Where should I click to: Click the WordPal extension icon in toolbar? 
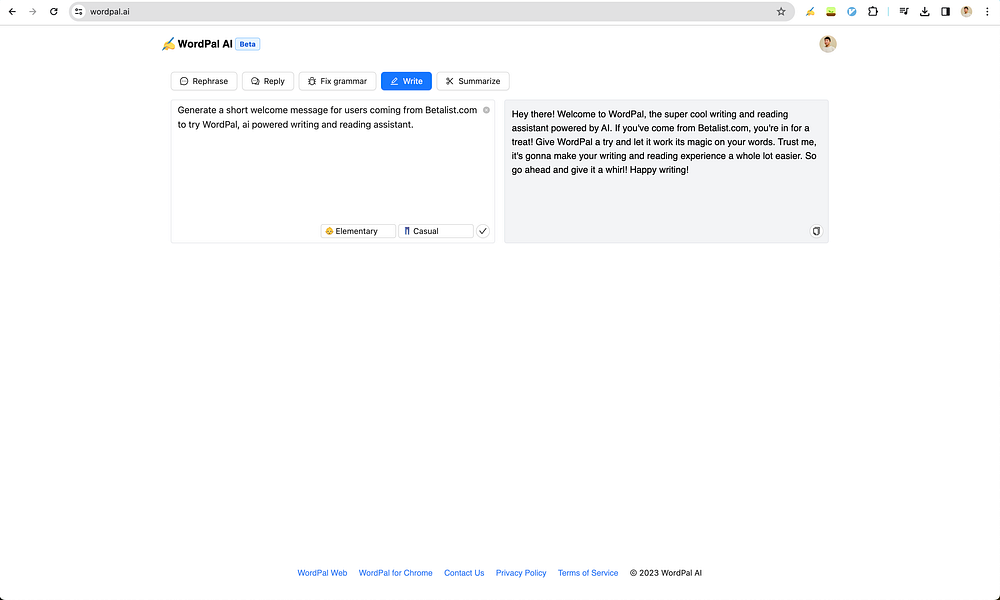810,11
